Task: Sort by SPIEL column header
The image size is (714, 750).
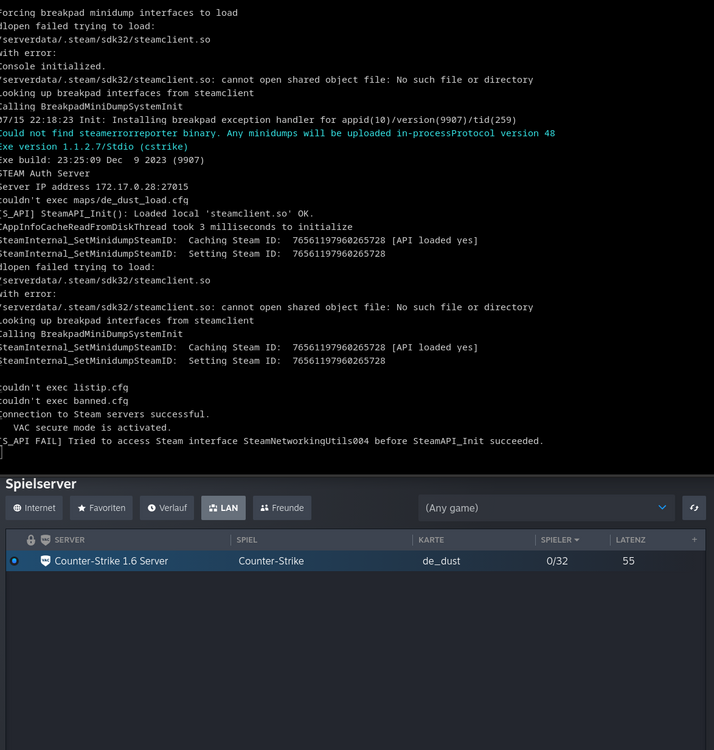Action: [247, 540]
